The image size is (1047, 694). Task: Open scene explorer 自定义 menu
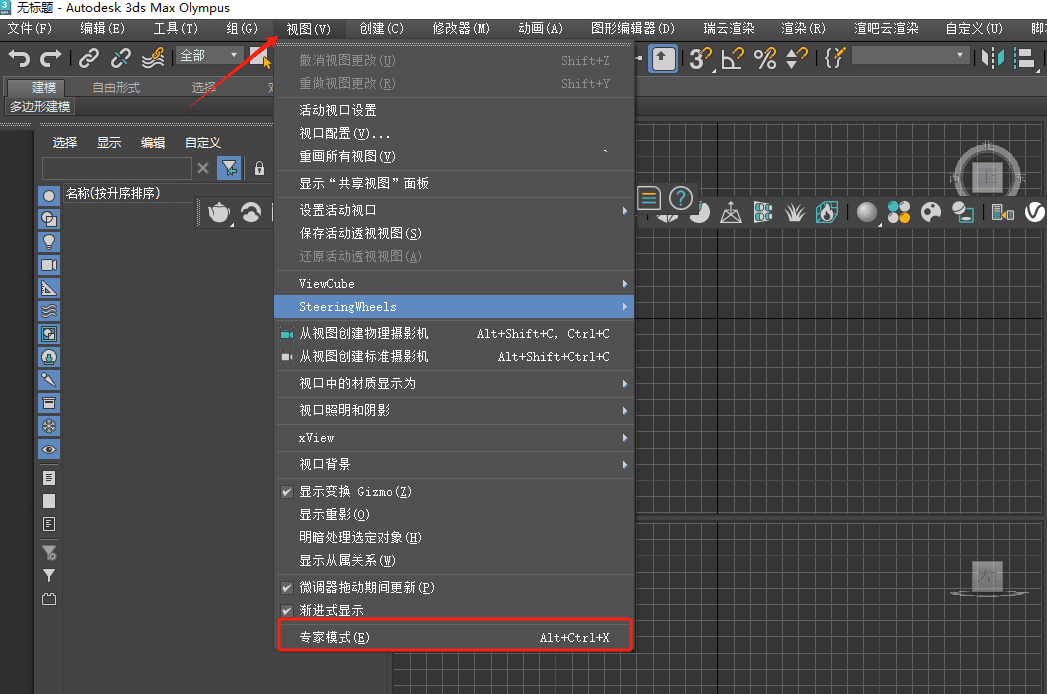(x=202, y=142)
